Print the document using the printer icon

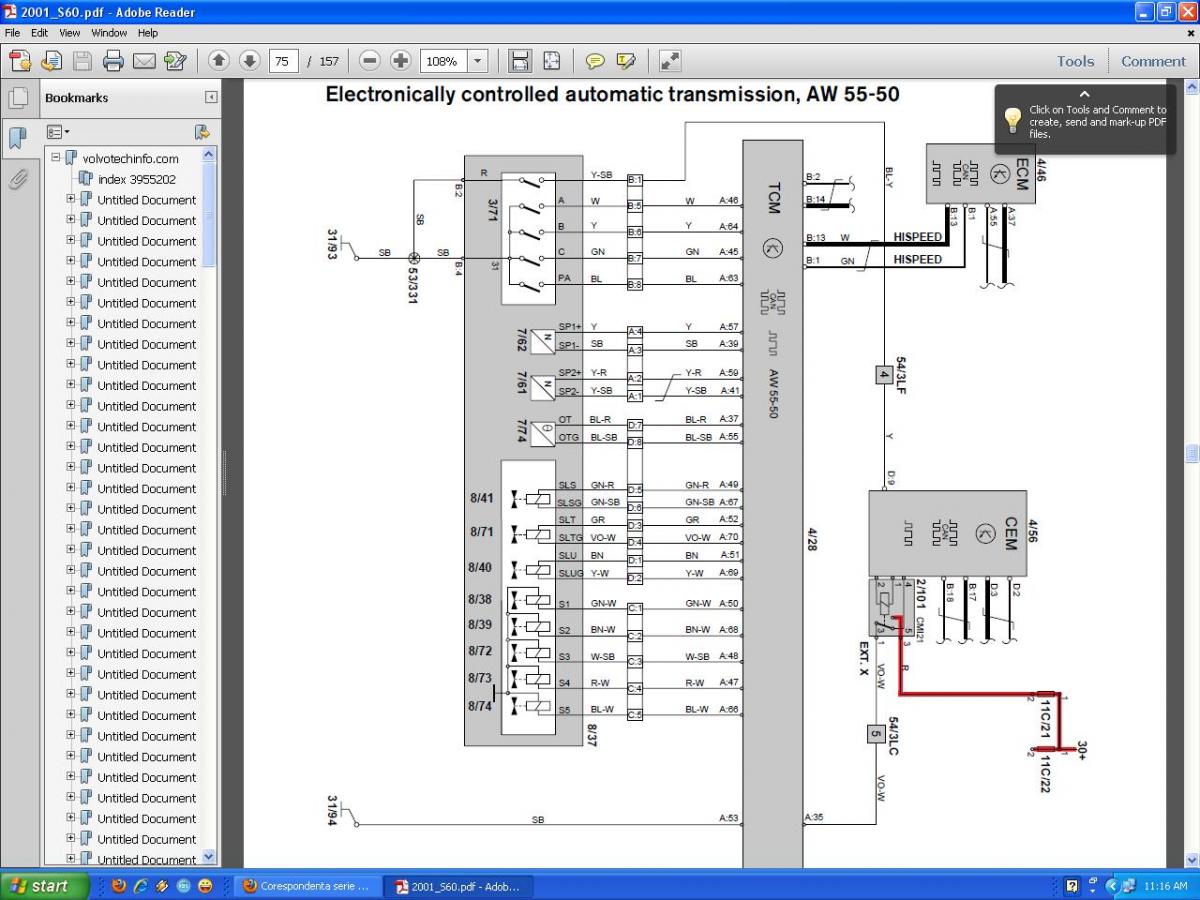pos(113,61)
